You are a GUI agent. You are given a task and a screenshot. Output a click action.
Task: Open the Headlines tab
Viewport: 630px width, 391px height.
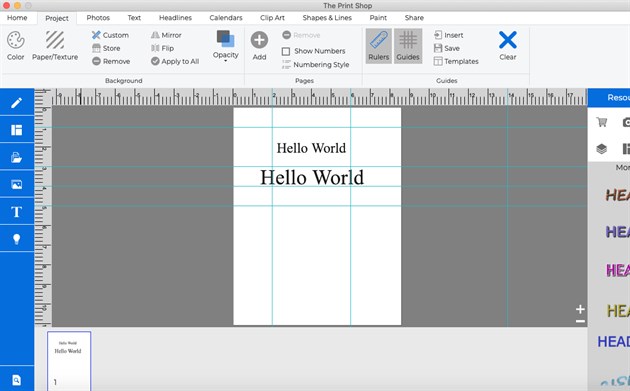pyautogui.click(x=175, y=18)
